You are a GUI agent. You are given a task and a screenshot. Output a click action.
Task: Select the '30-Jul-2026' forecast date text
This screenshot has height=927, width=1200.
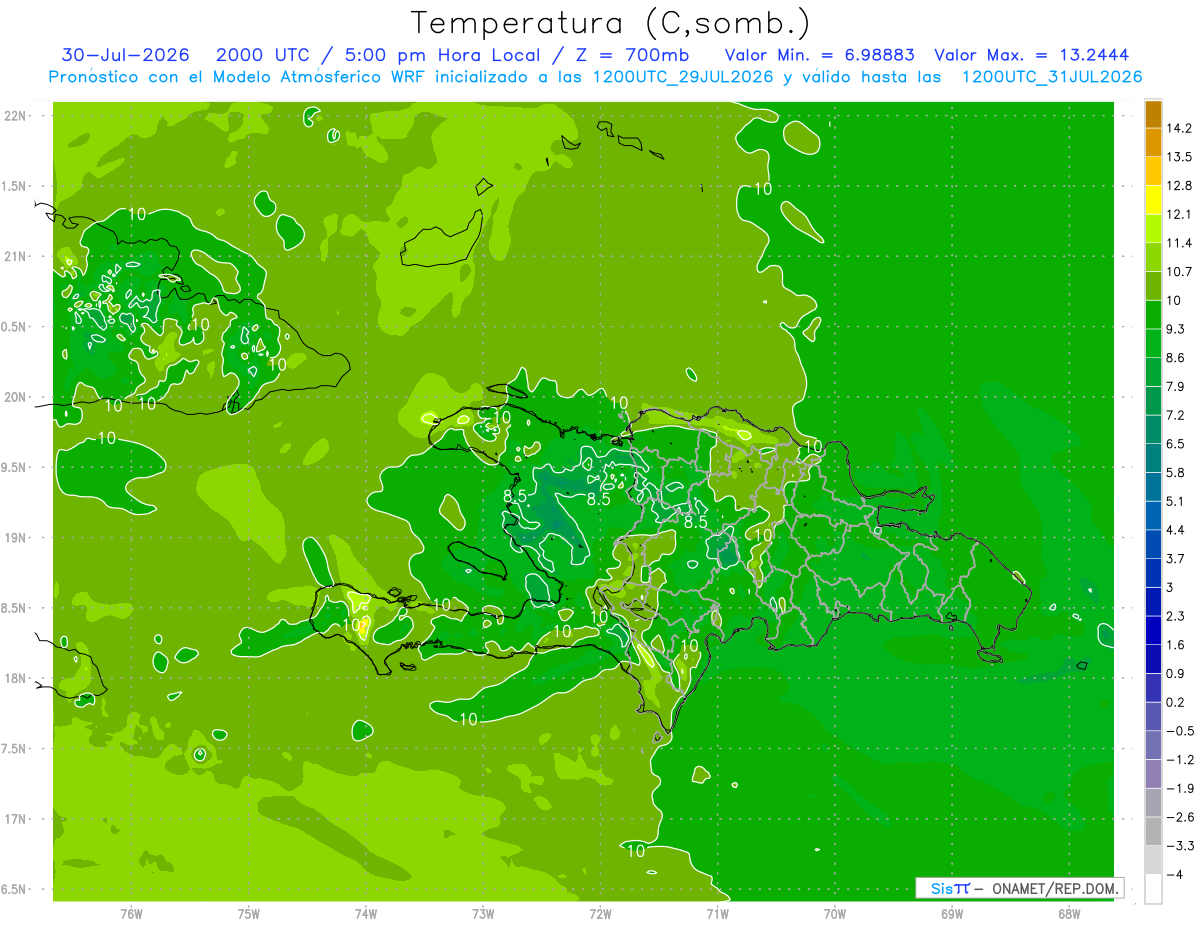click(126, 55)
